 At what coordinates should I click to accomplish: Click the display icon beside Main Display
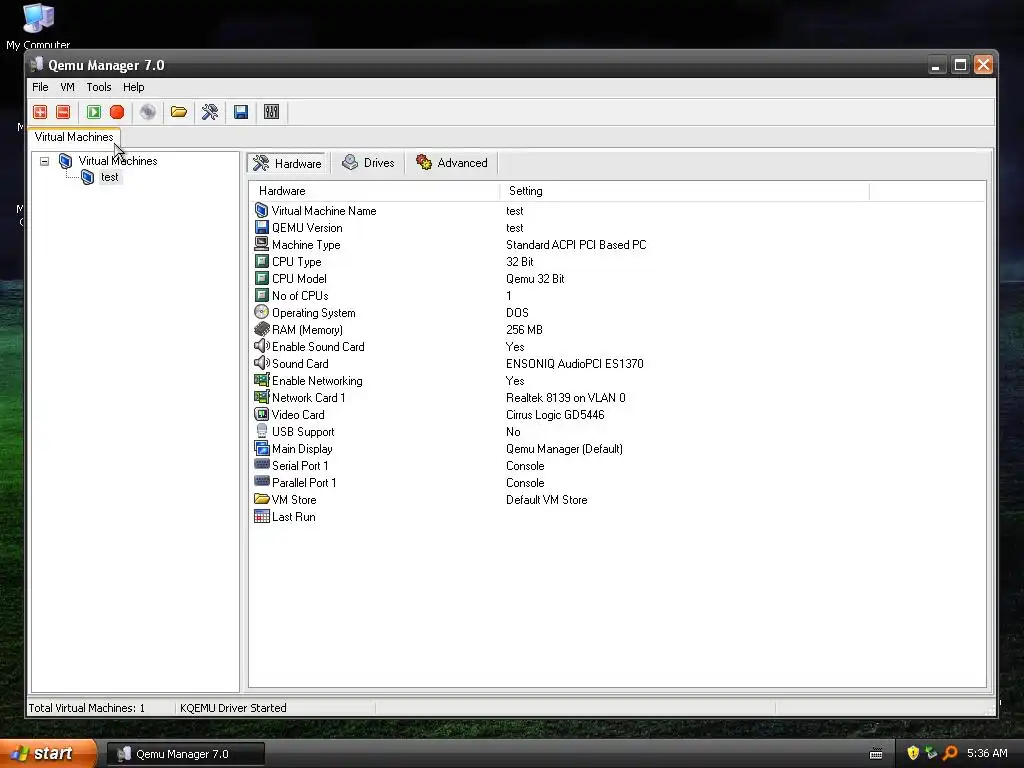[x=262, y=448]
